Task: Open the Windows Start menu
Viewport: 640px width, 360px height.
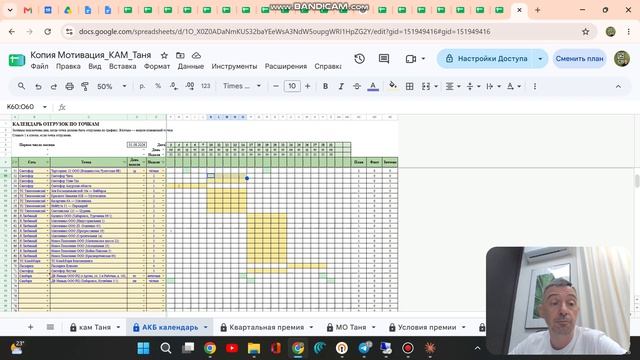Action: click(x=143, y=348)
